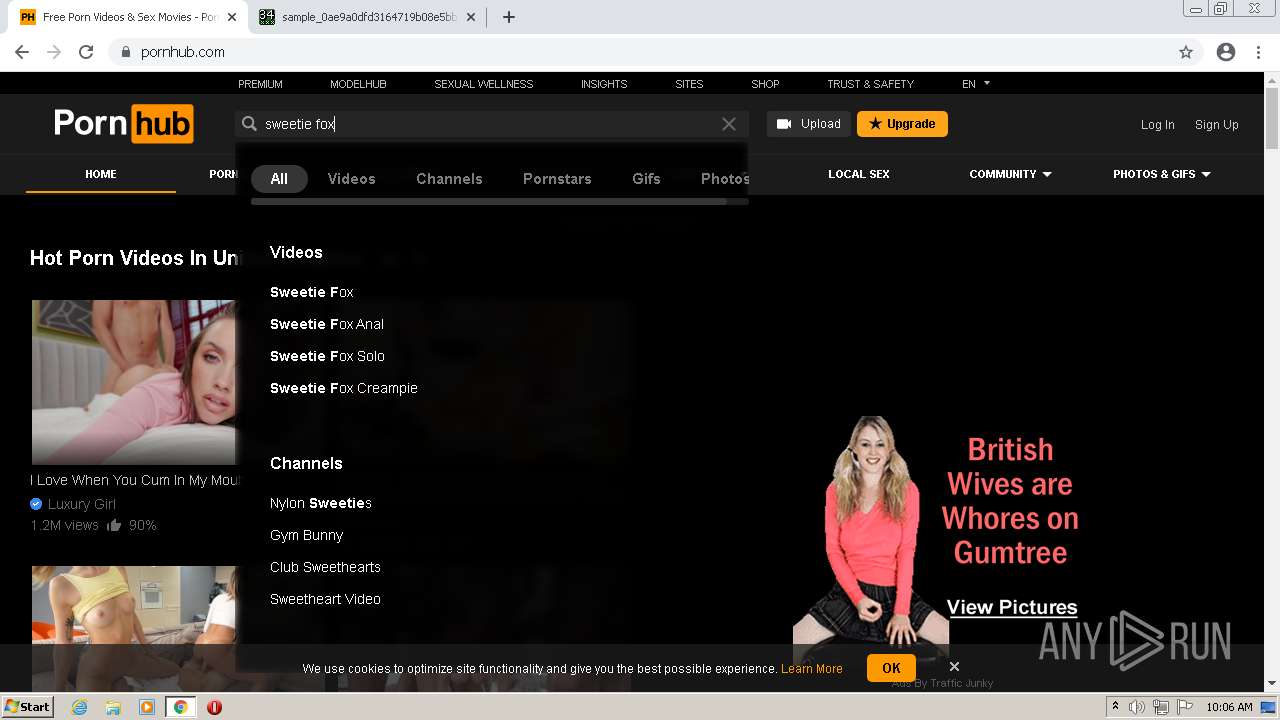Click the View Pictures ad link
This screenshot has height=720, width=1280.
(x=1012, y=607)
